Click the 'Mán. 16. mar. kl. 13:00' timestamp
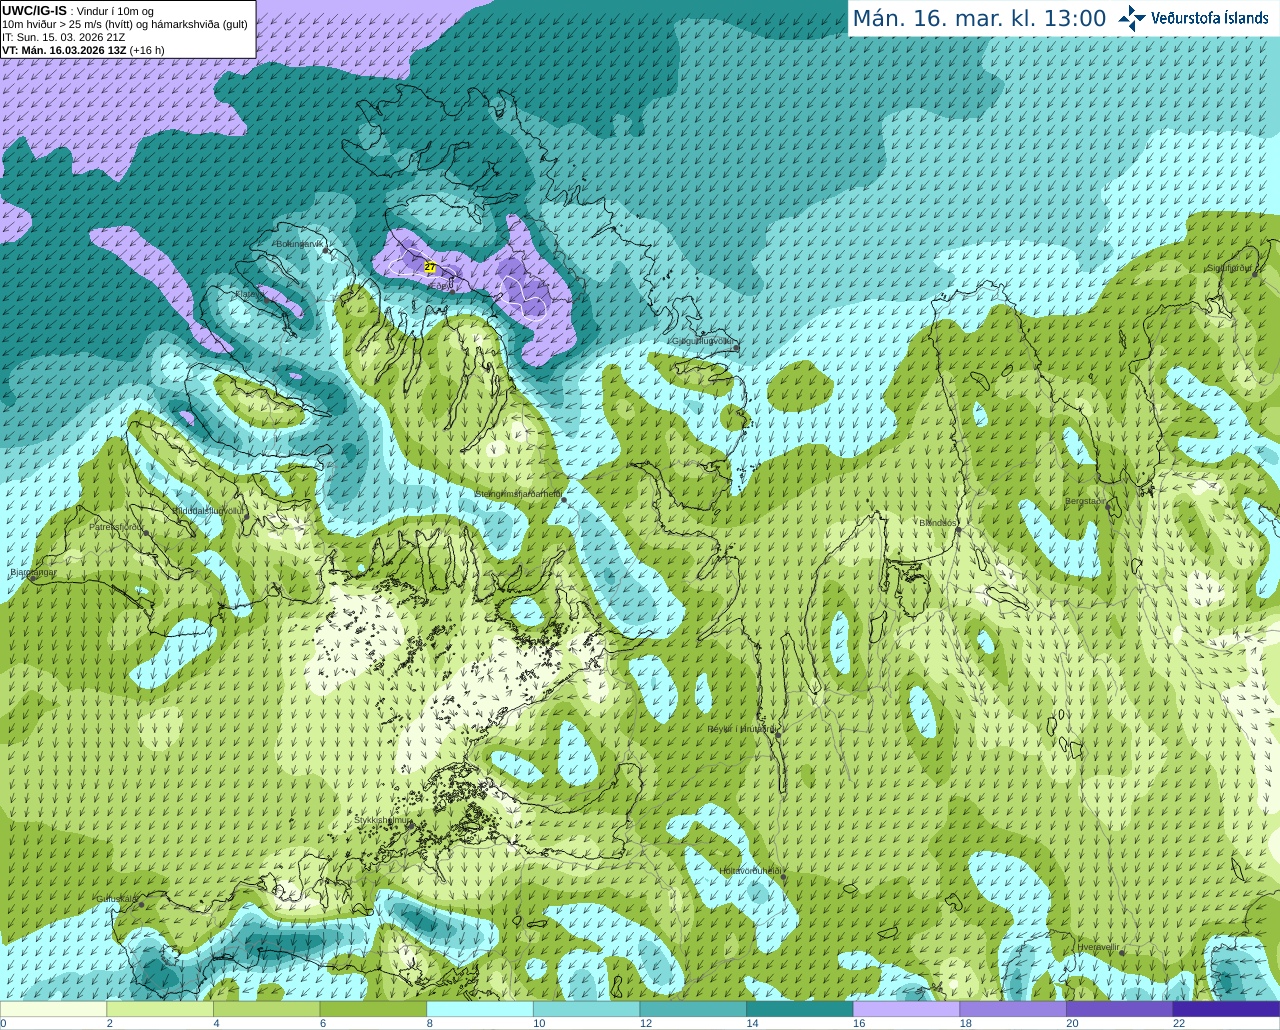This screenshot has height=1030, width=1280. (x=979, y=19)
